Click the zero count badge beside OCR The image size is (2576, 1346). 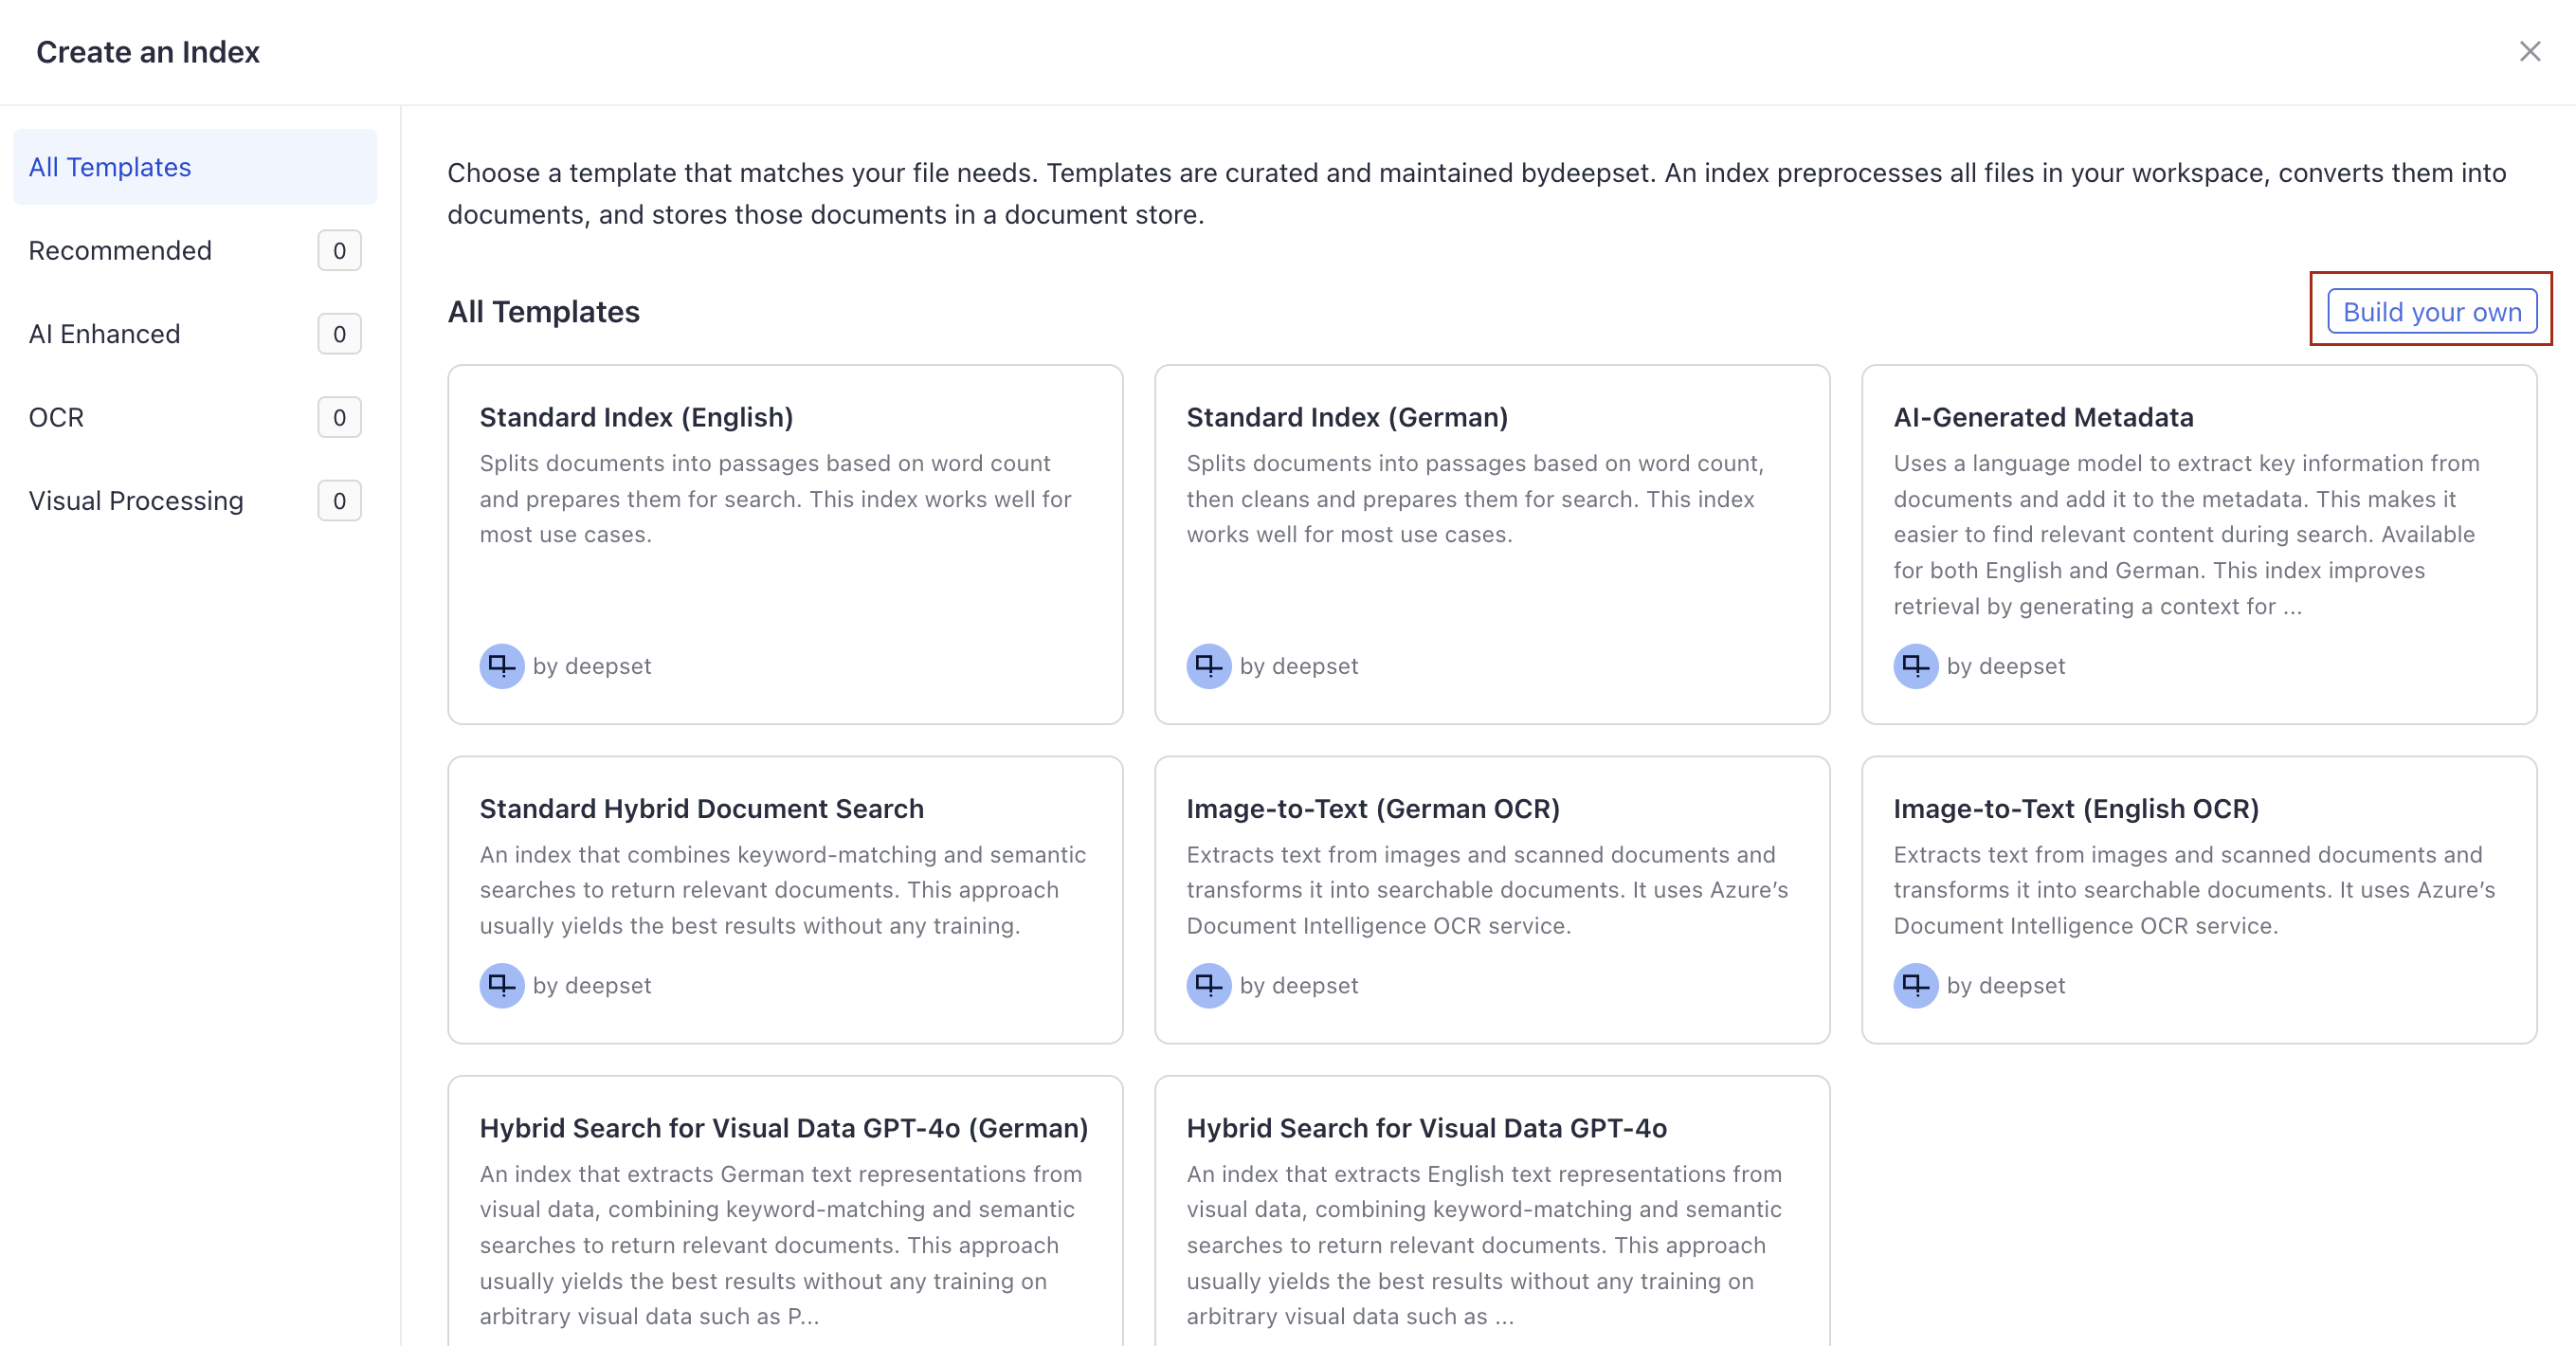(339, 417)
